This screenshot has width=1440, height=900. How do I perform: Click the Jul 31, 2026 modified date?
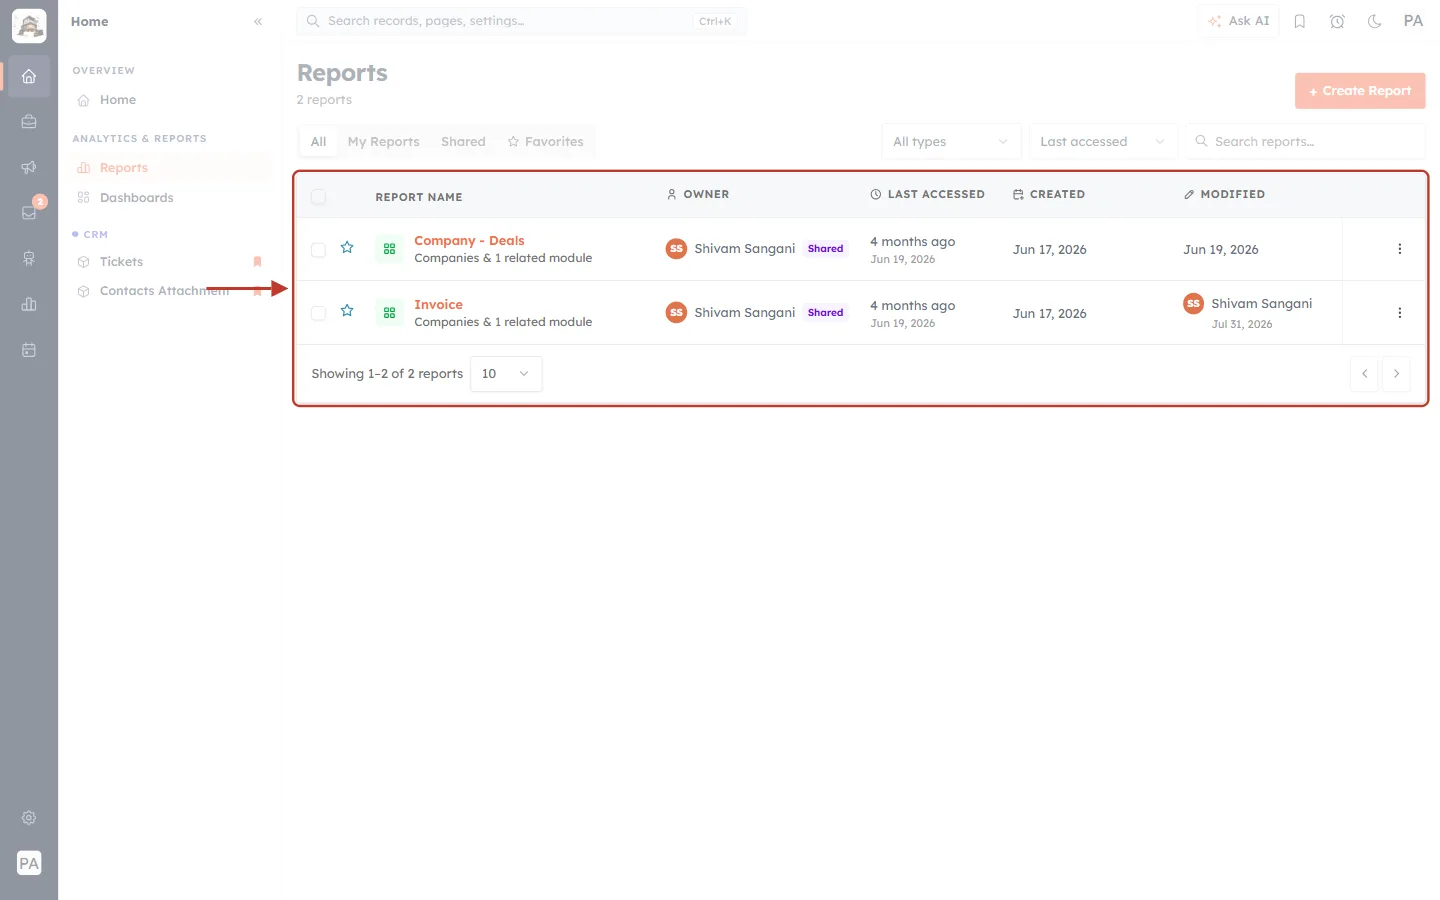click(x=1242, y=324)
